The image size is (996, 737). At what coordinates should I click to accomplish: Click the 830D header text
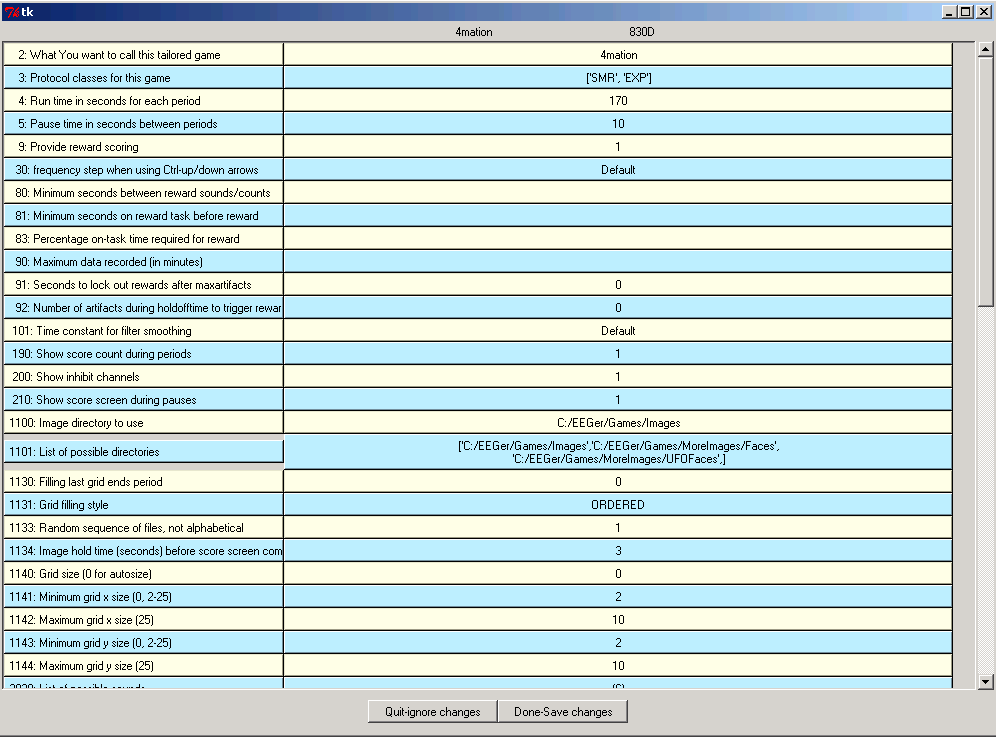coord(642,32)
